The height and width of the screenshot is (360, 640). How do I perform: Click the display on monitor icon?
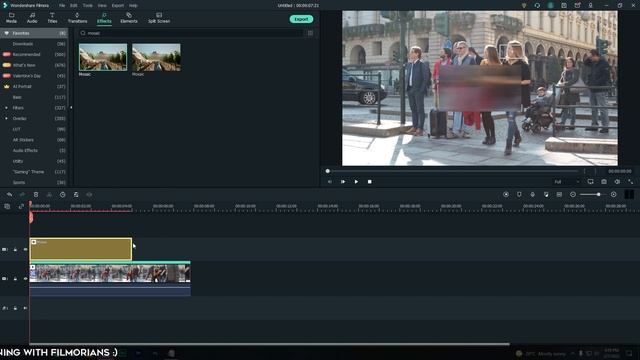tap(591, 182)
